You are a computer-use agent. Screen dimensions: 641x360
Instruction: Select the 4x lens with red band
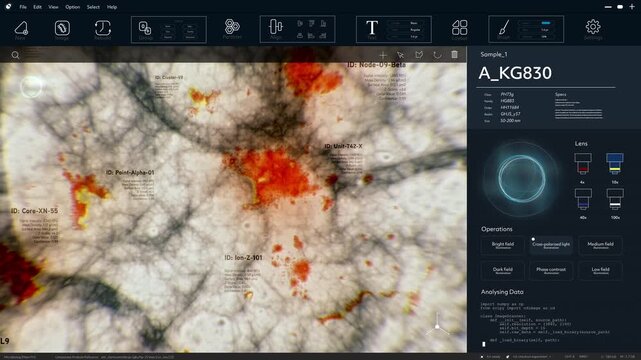tap(583, 164)
